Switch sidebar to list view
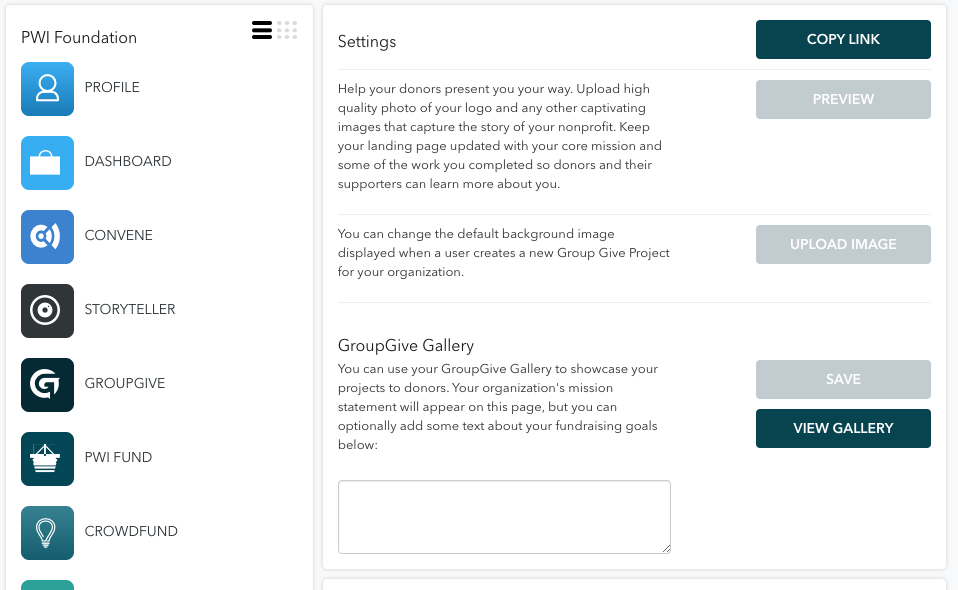Viewport: 958px width, 590px height. [262, 30]
